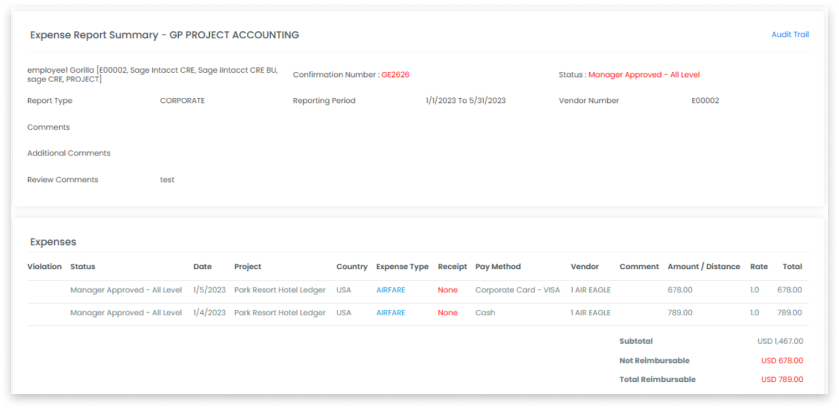This screenshot has height=409, width=839.
Task: Click the Subtotal label
Action: tap(636, 341)
